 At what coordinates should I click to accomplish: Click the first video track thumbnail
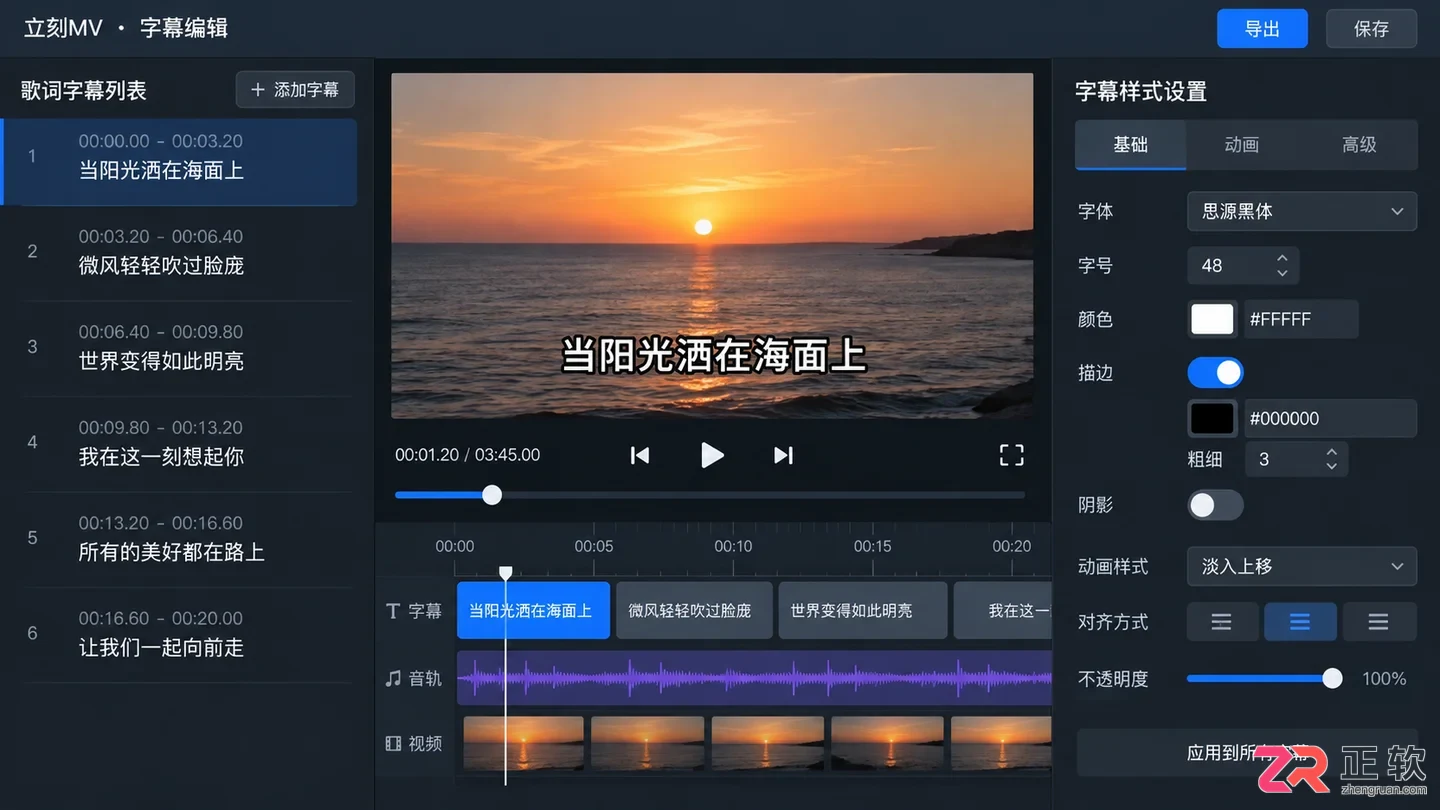coord(523,743)
